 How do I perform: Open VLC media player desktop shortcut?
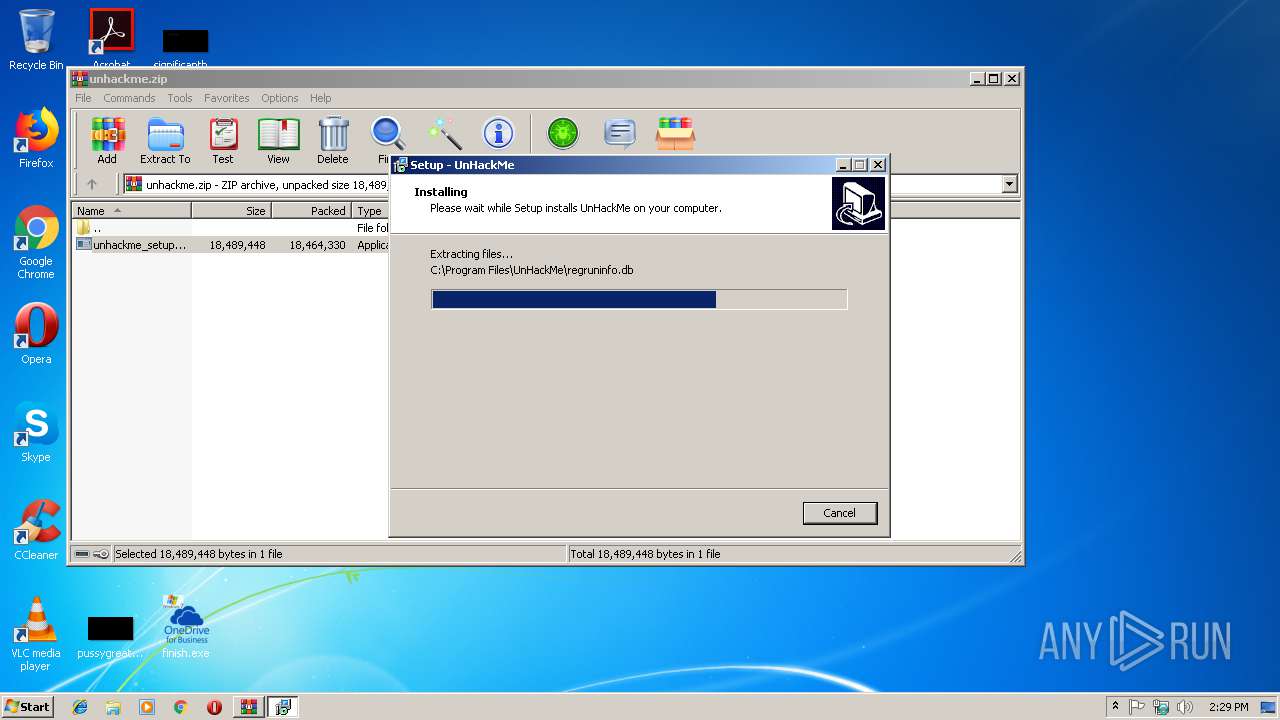click(x=36, y=634)
